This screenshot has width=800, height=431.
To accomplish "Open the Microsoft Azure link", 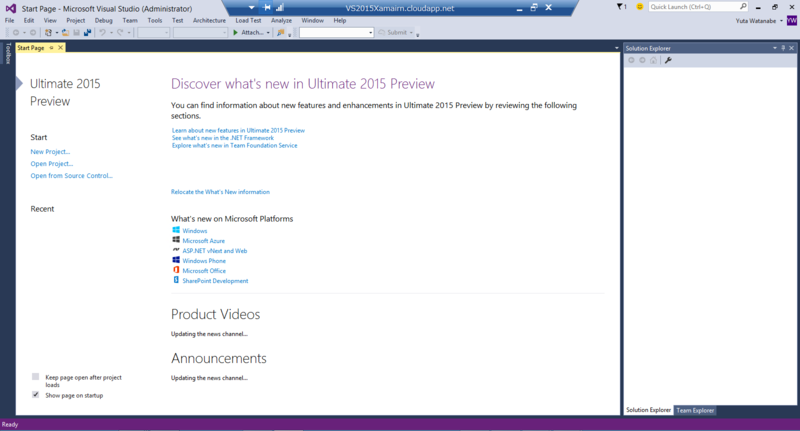I will [x=204, y=241].
